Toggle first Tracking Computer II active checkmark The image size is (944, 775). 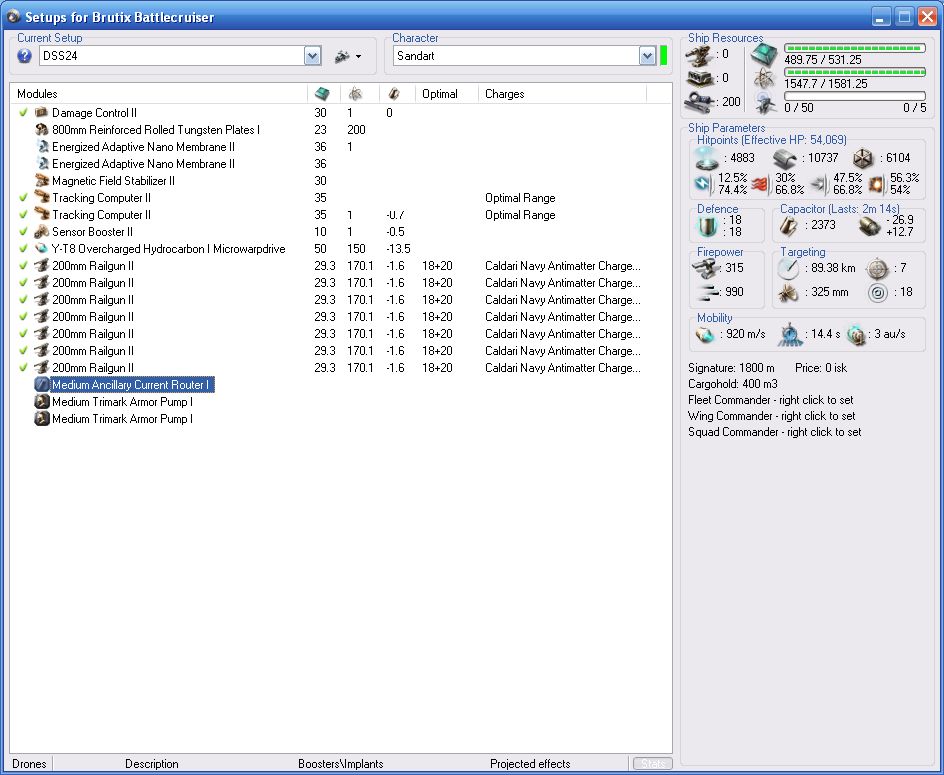(23, 198)
